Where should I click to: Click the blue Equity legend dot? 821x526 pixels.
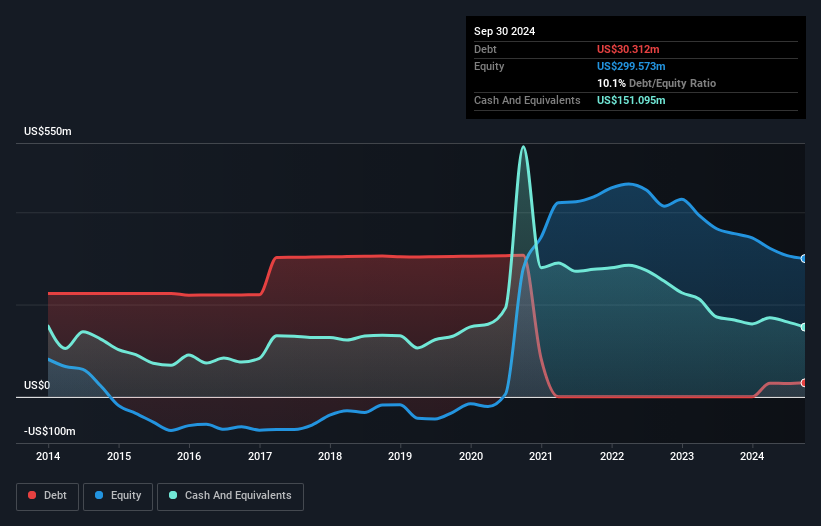click(99, 495)
